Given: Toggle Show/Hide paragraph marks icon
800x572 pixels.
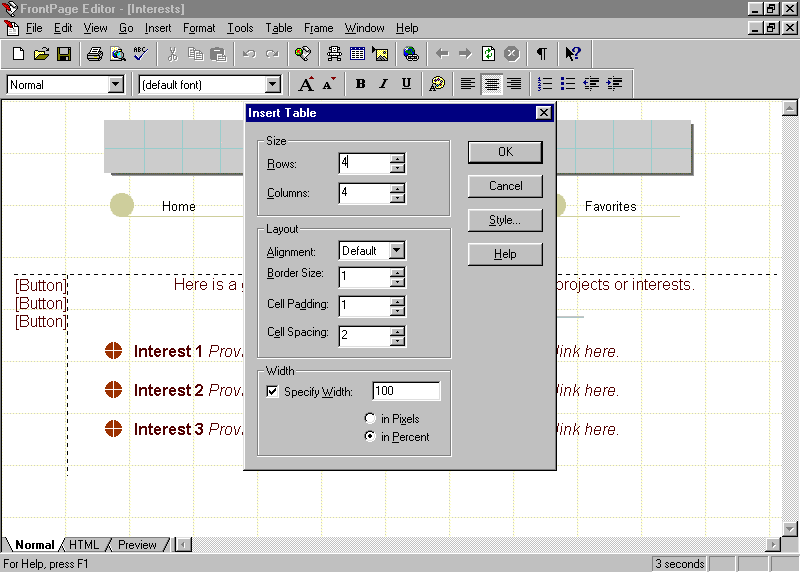Looking at the screenshot, I should point(542,54).
